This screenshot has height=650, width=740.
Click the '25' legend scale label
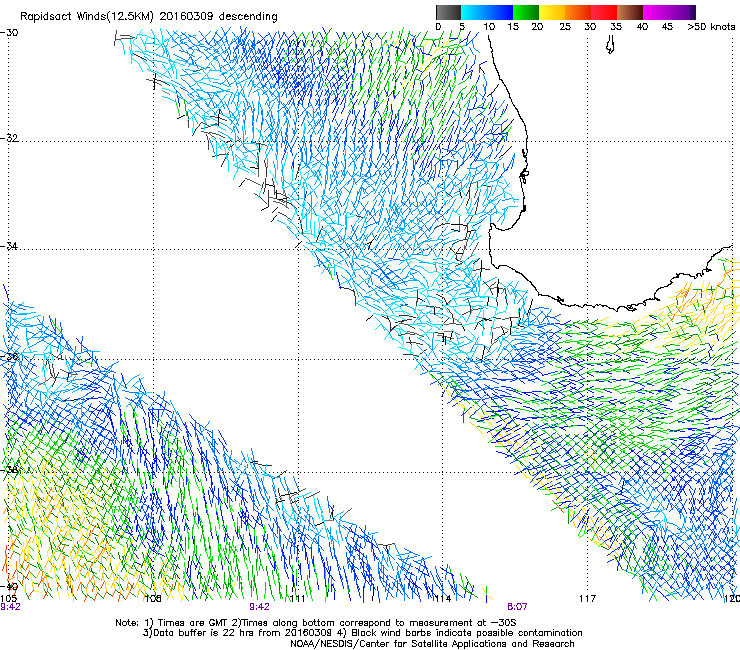(x=564, y=27)
